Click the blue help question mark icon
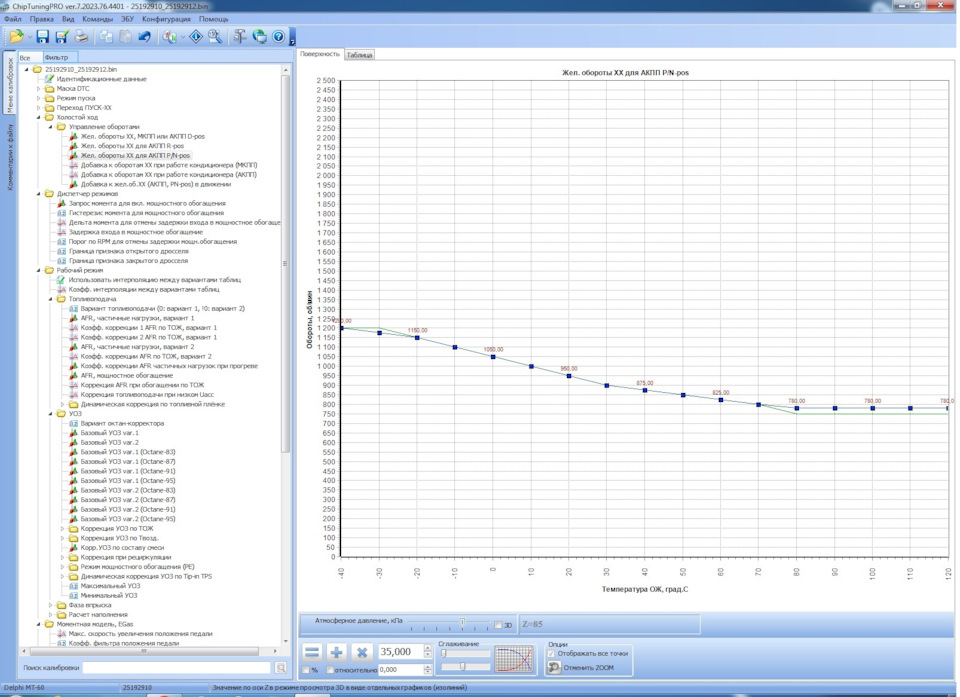 [x=278, y=37]
